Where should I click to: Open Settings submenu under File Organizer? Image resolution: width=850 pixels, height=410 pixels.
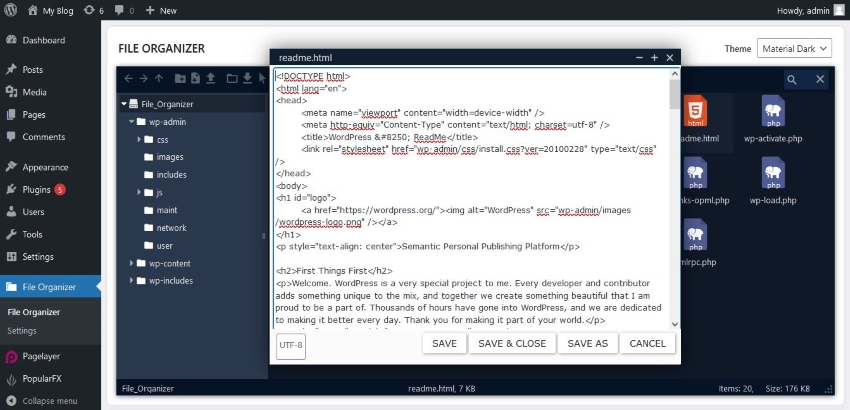coord(22,330)
